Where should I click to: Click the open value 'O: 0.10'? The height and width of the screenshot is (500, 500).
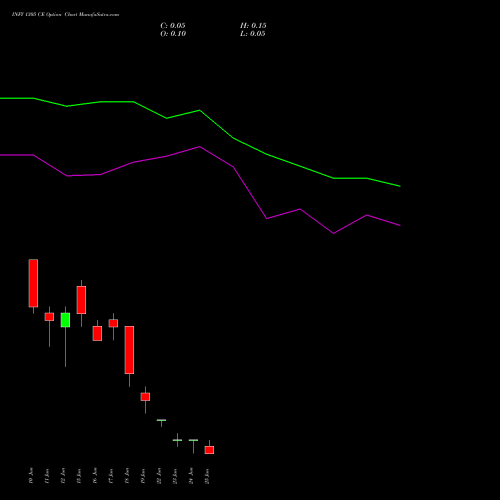(x=173, y=34)
